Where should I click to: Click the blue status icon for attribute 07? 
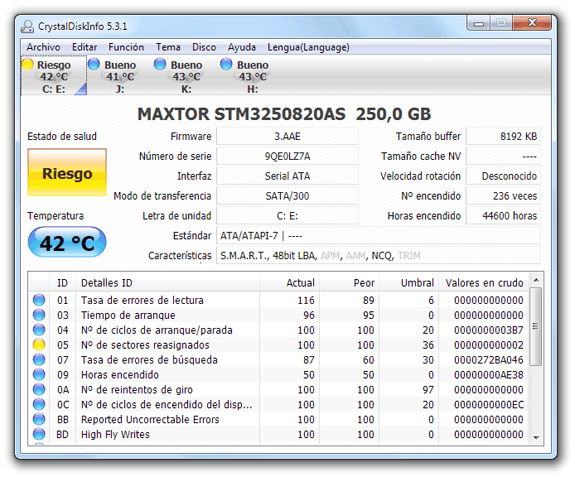coord(39,360)
